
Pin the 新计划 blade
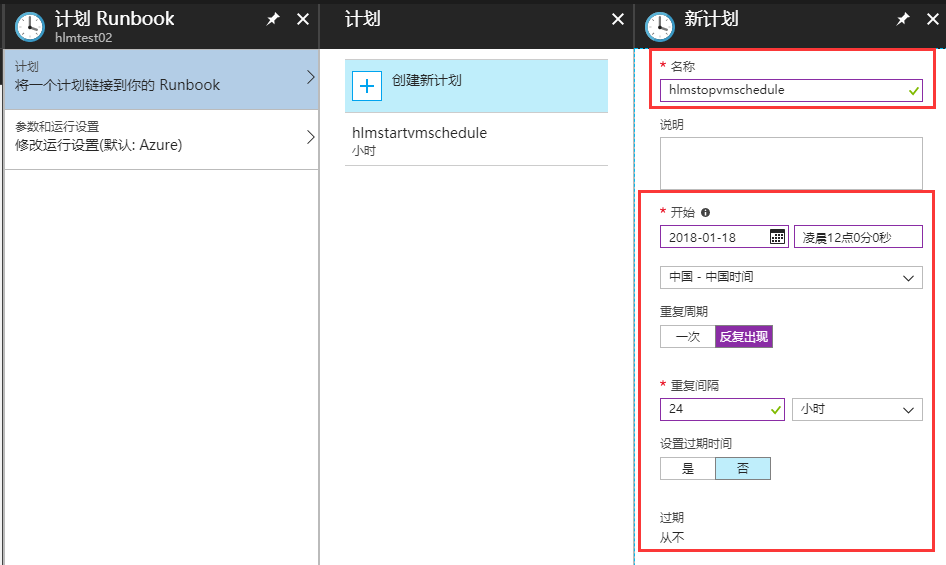(903, 19)
